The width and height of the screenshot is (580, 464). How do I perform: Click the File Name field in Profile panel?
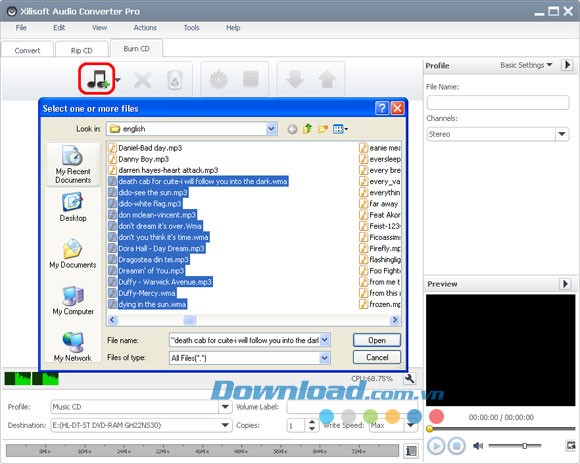tap(498, 102)
